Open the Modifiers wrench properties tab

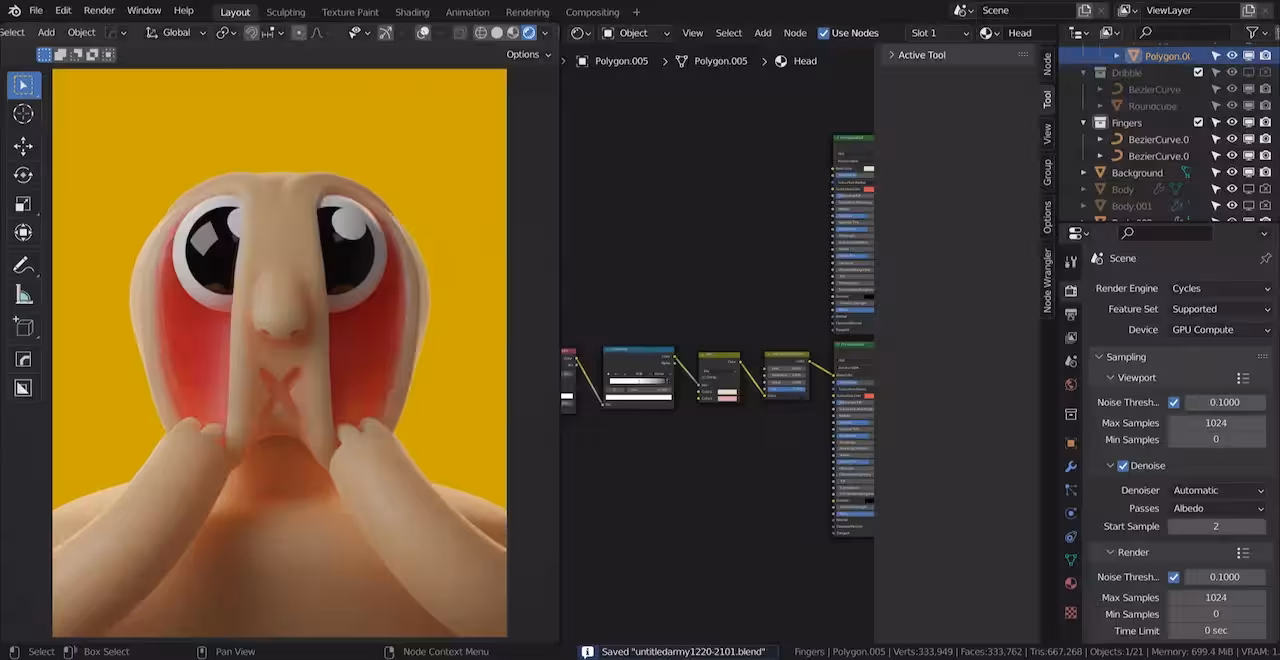pos(1071,467)
